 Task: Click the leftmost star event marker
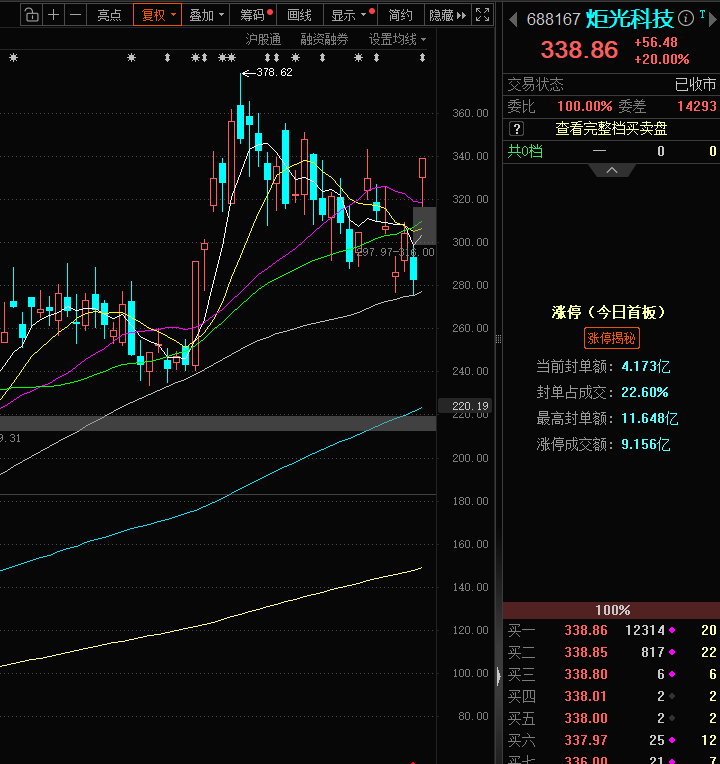coord(14,57)
